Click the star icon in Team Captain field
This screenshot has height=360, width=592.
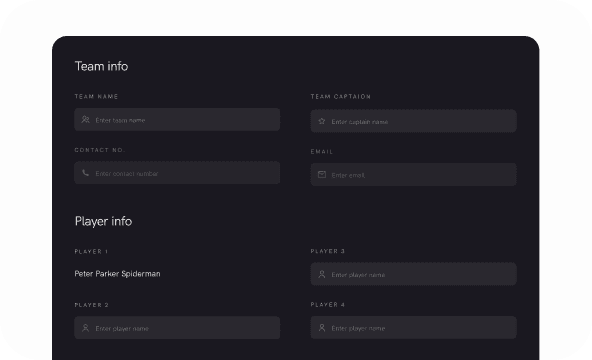pyautogui.click(x=322, y=121)
